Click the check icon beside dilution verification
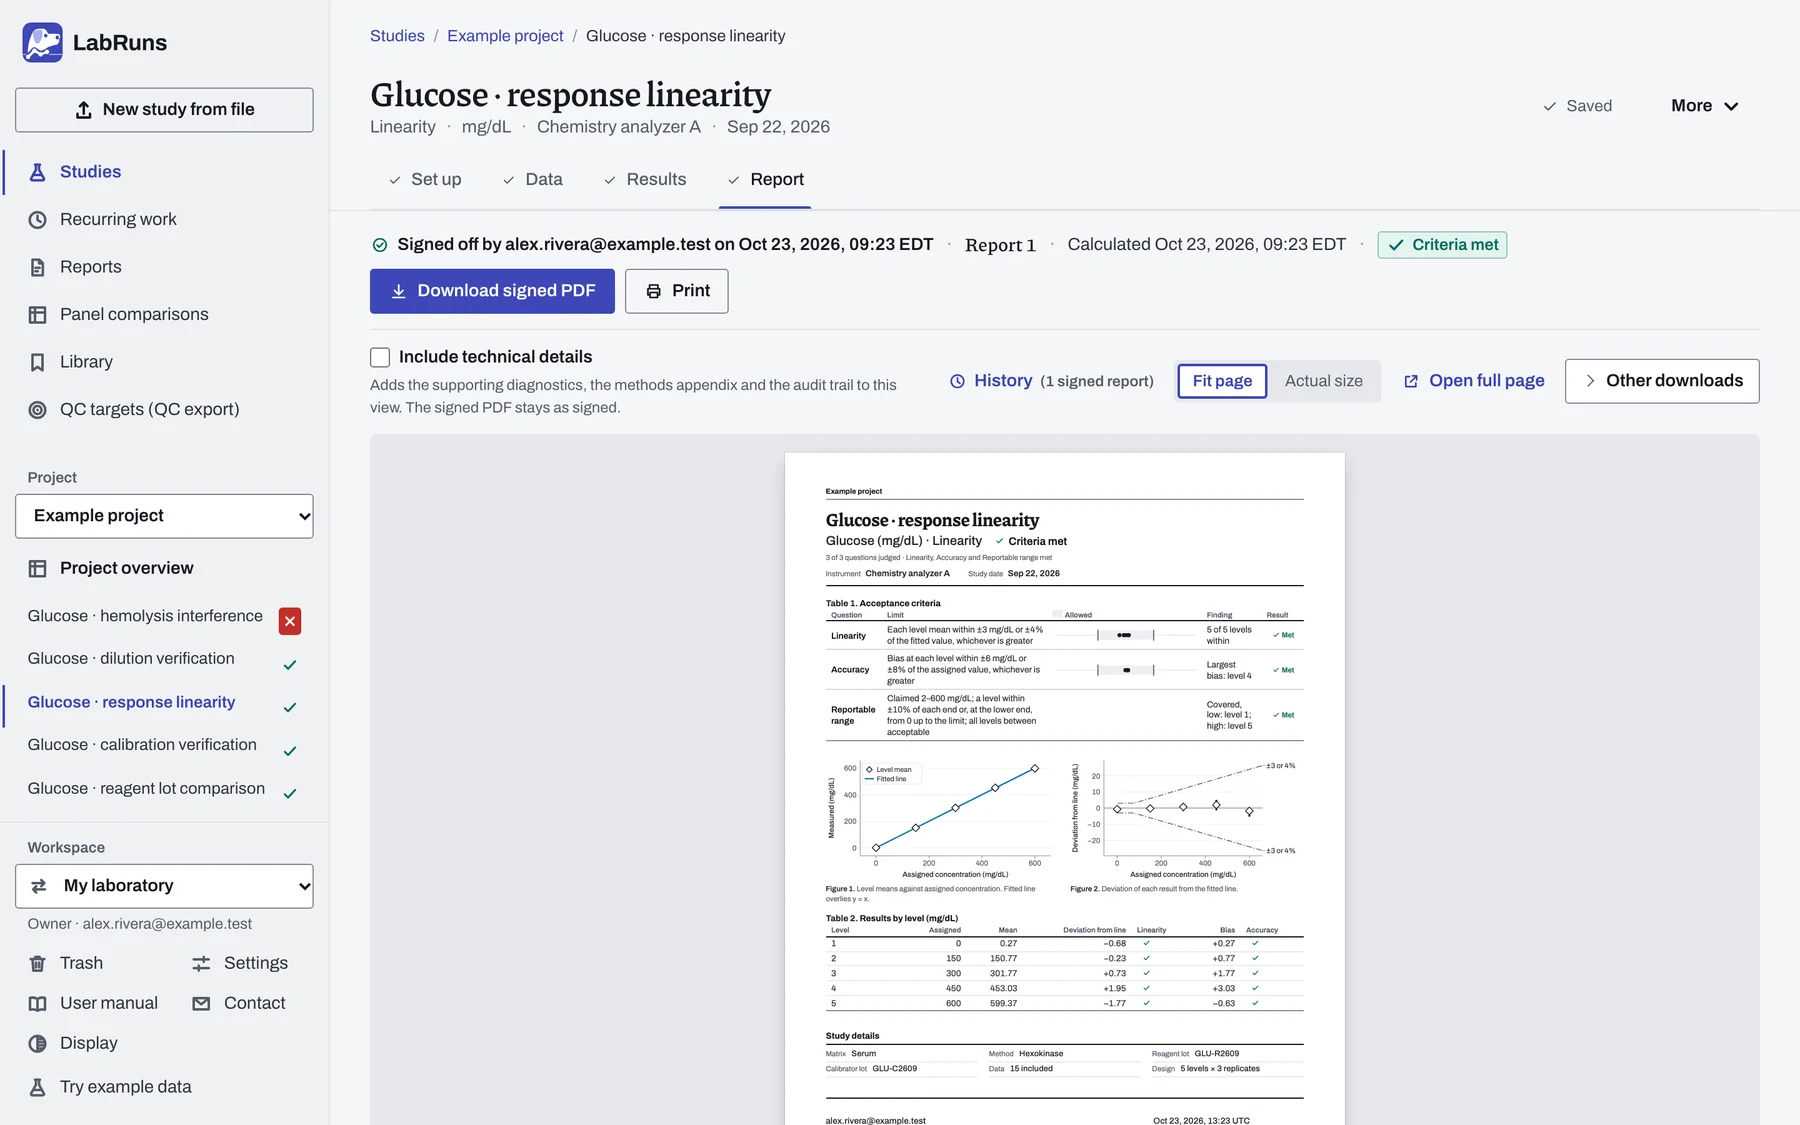 pyautogui.click(x=290, y=665)
